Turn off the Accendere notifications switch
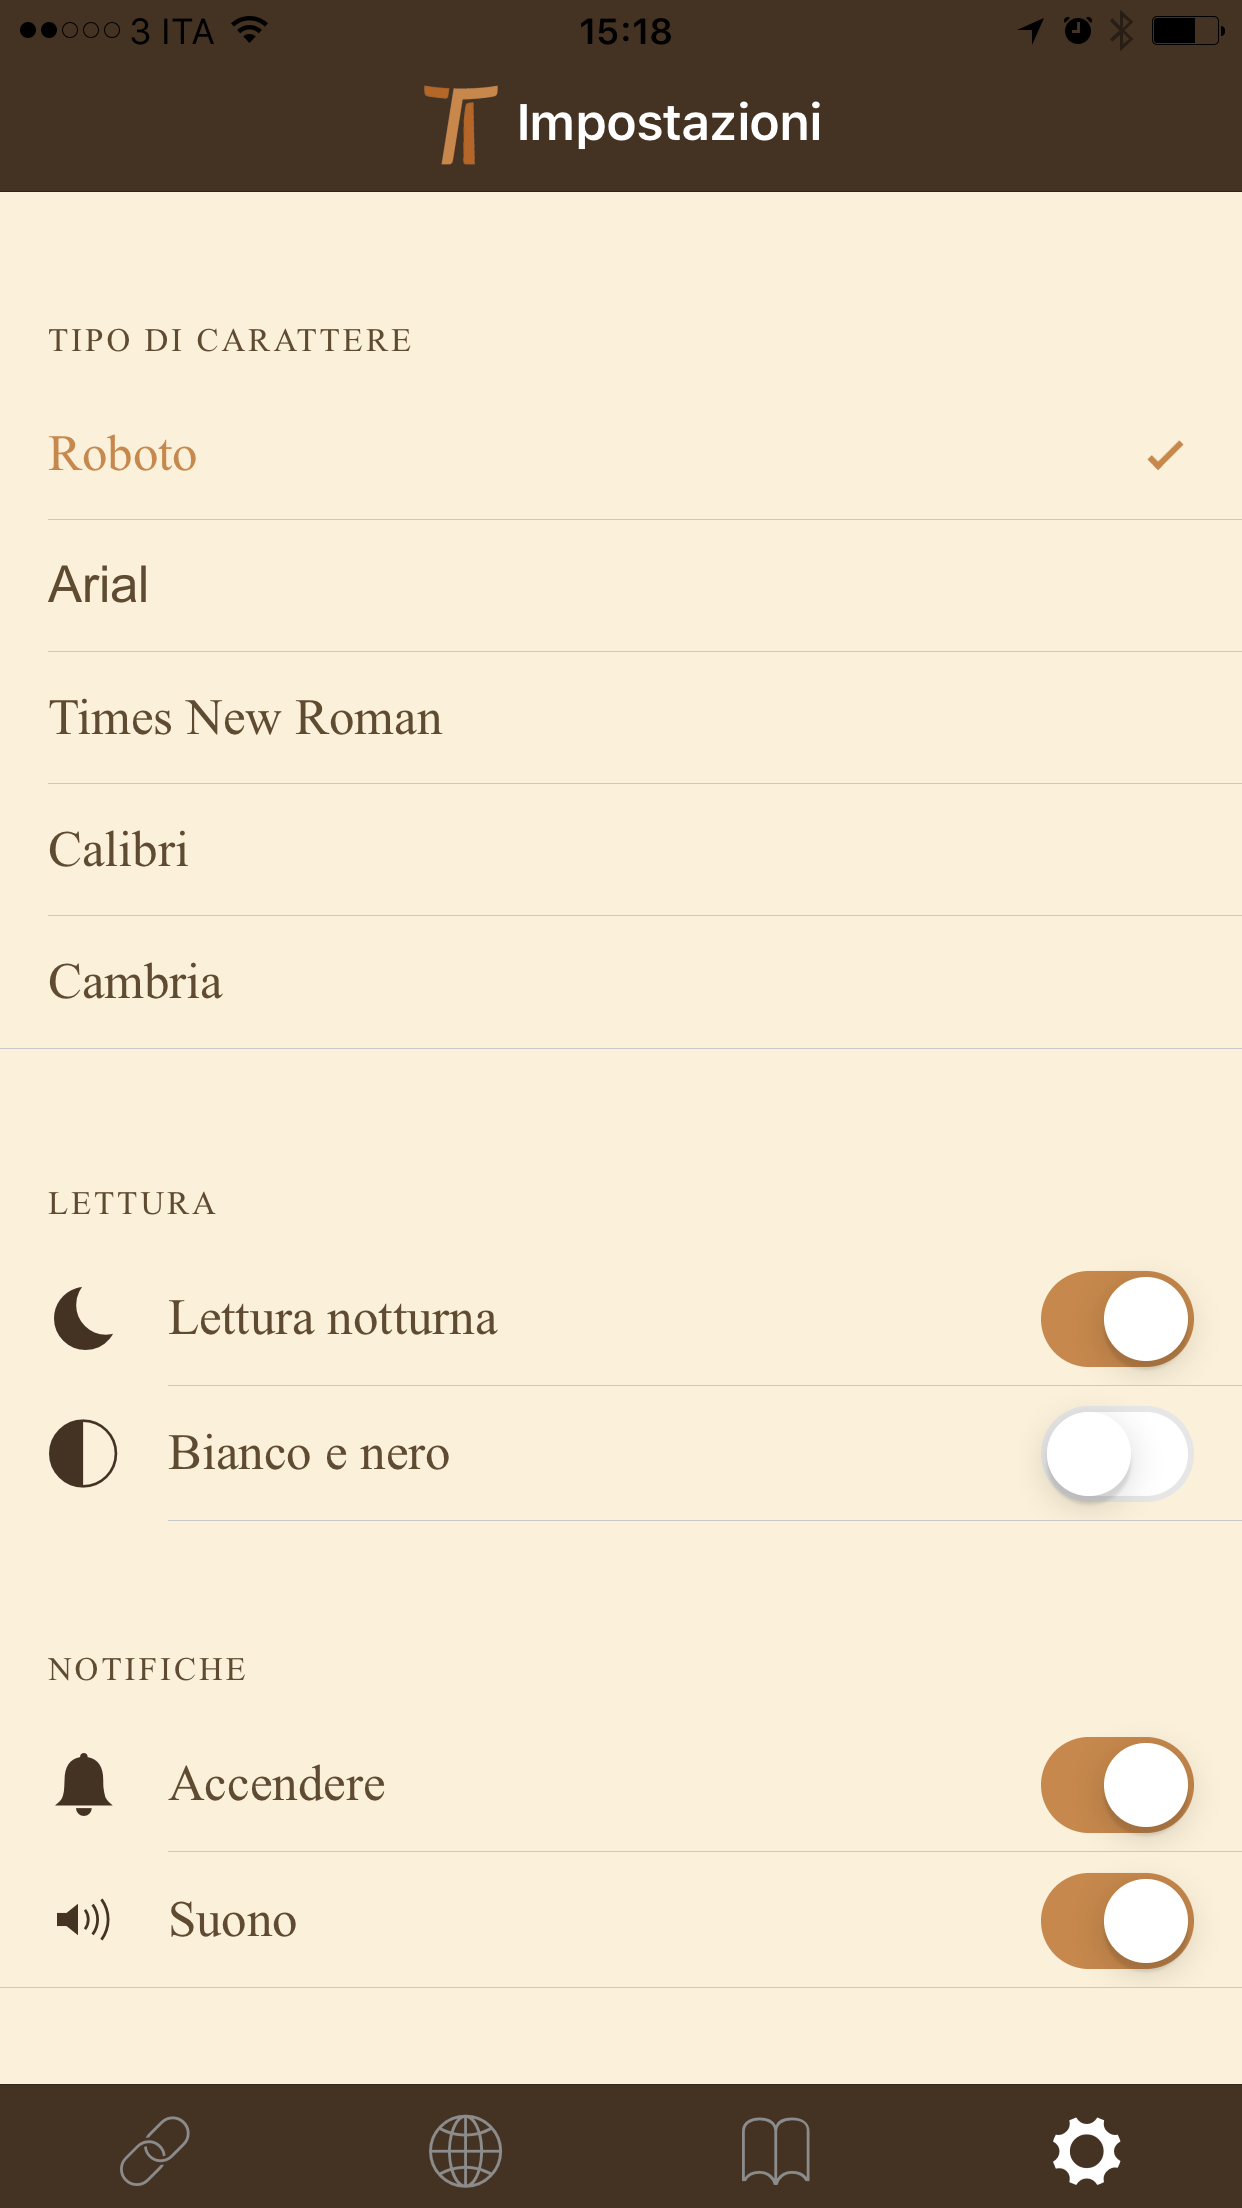Viewport: 1242px width, 2208px height. pos(1116,1785)
